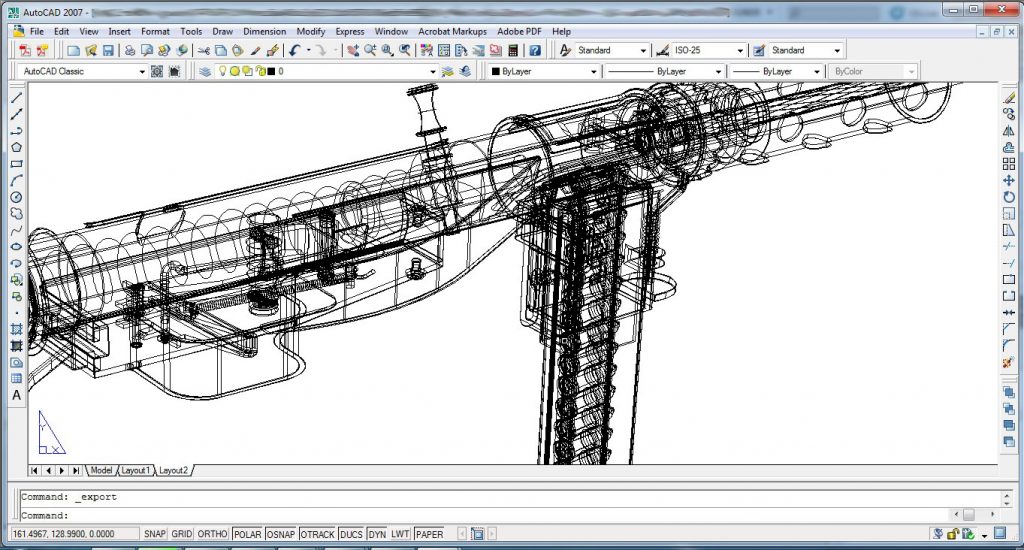Viewport: 1024px width, 550px height.
Task: Select the Move tool in Modify toolbar
Action: pos(1009,180)
